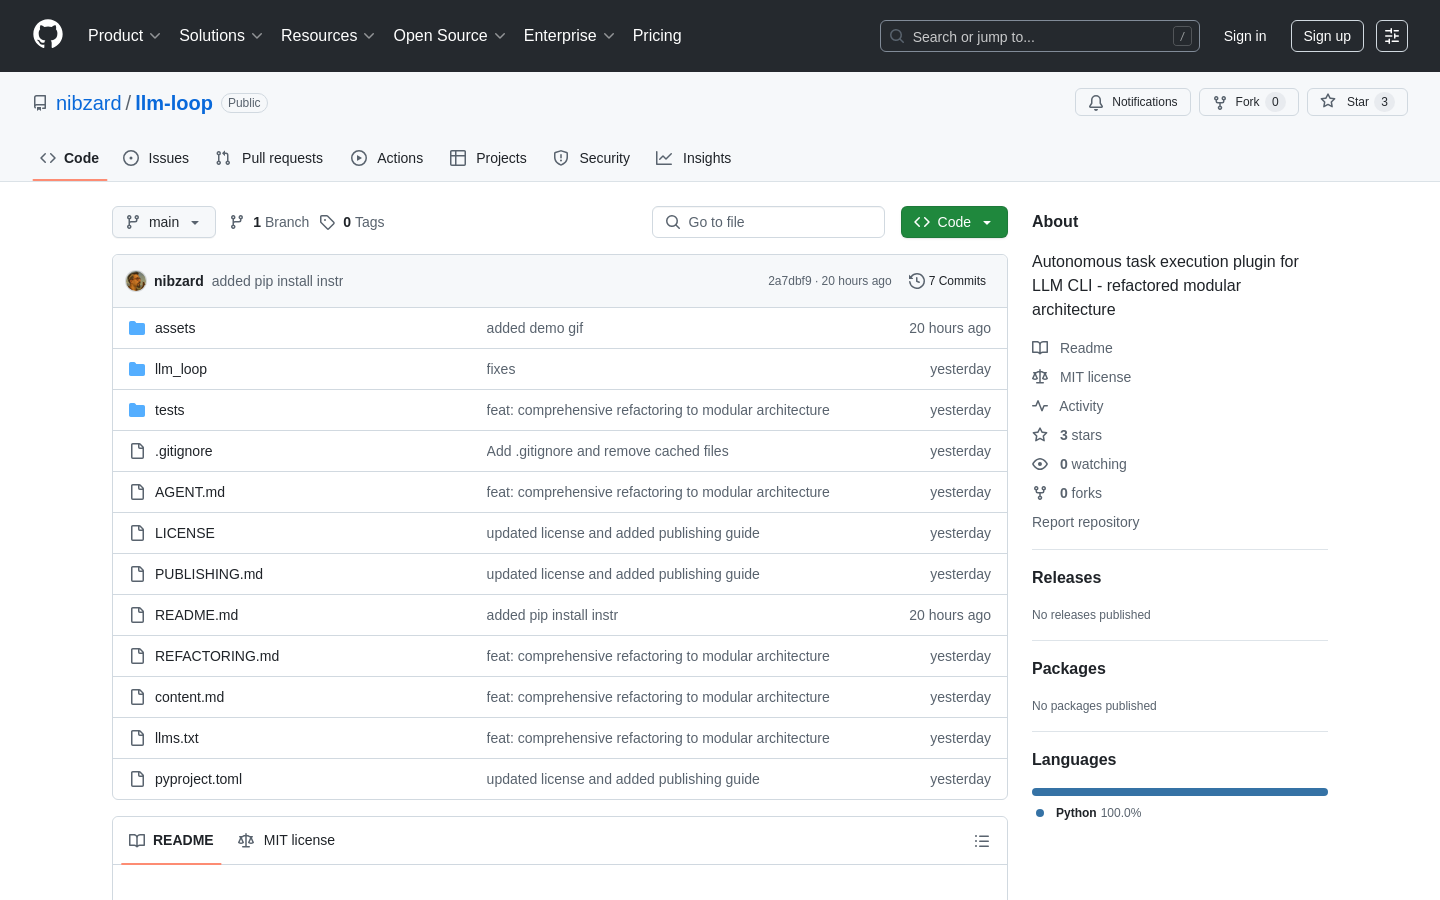Click nibzard's avatar in commit header

[136, 281]
